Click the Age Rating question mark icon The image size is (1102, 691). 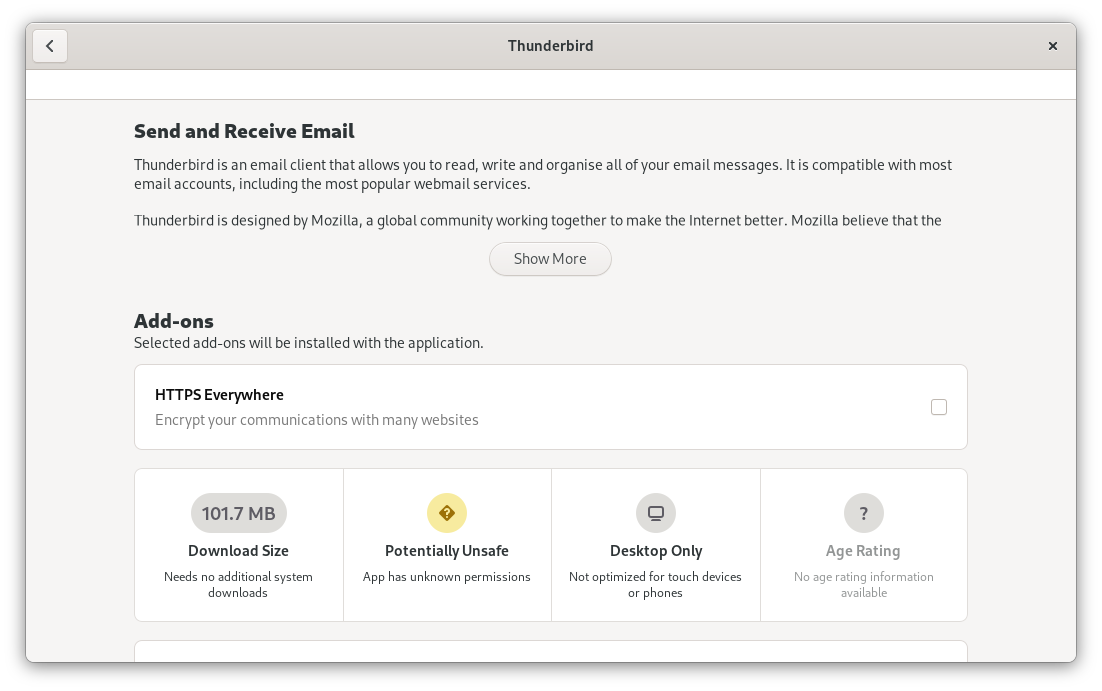[x=864, y=513]
